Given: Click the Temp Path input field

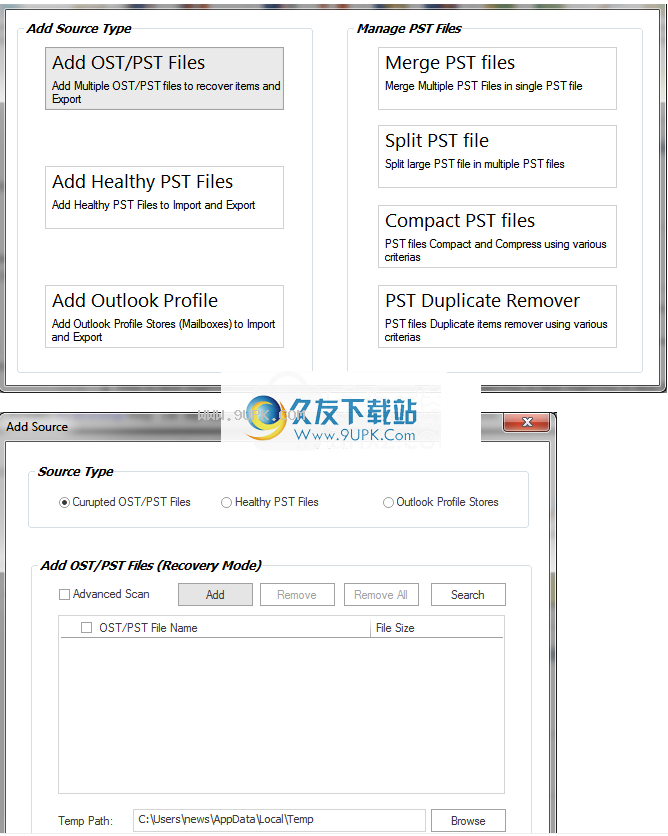Looking at the screenshot, I should (x=279, y=820).
